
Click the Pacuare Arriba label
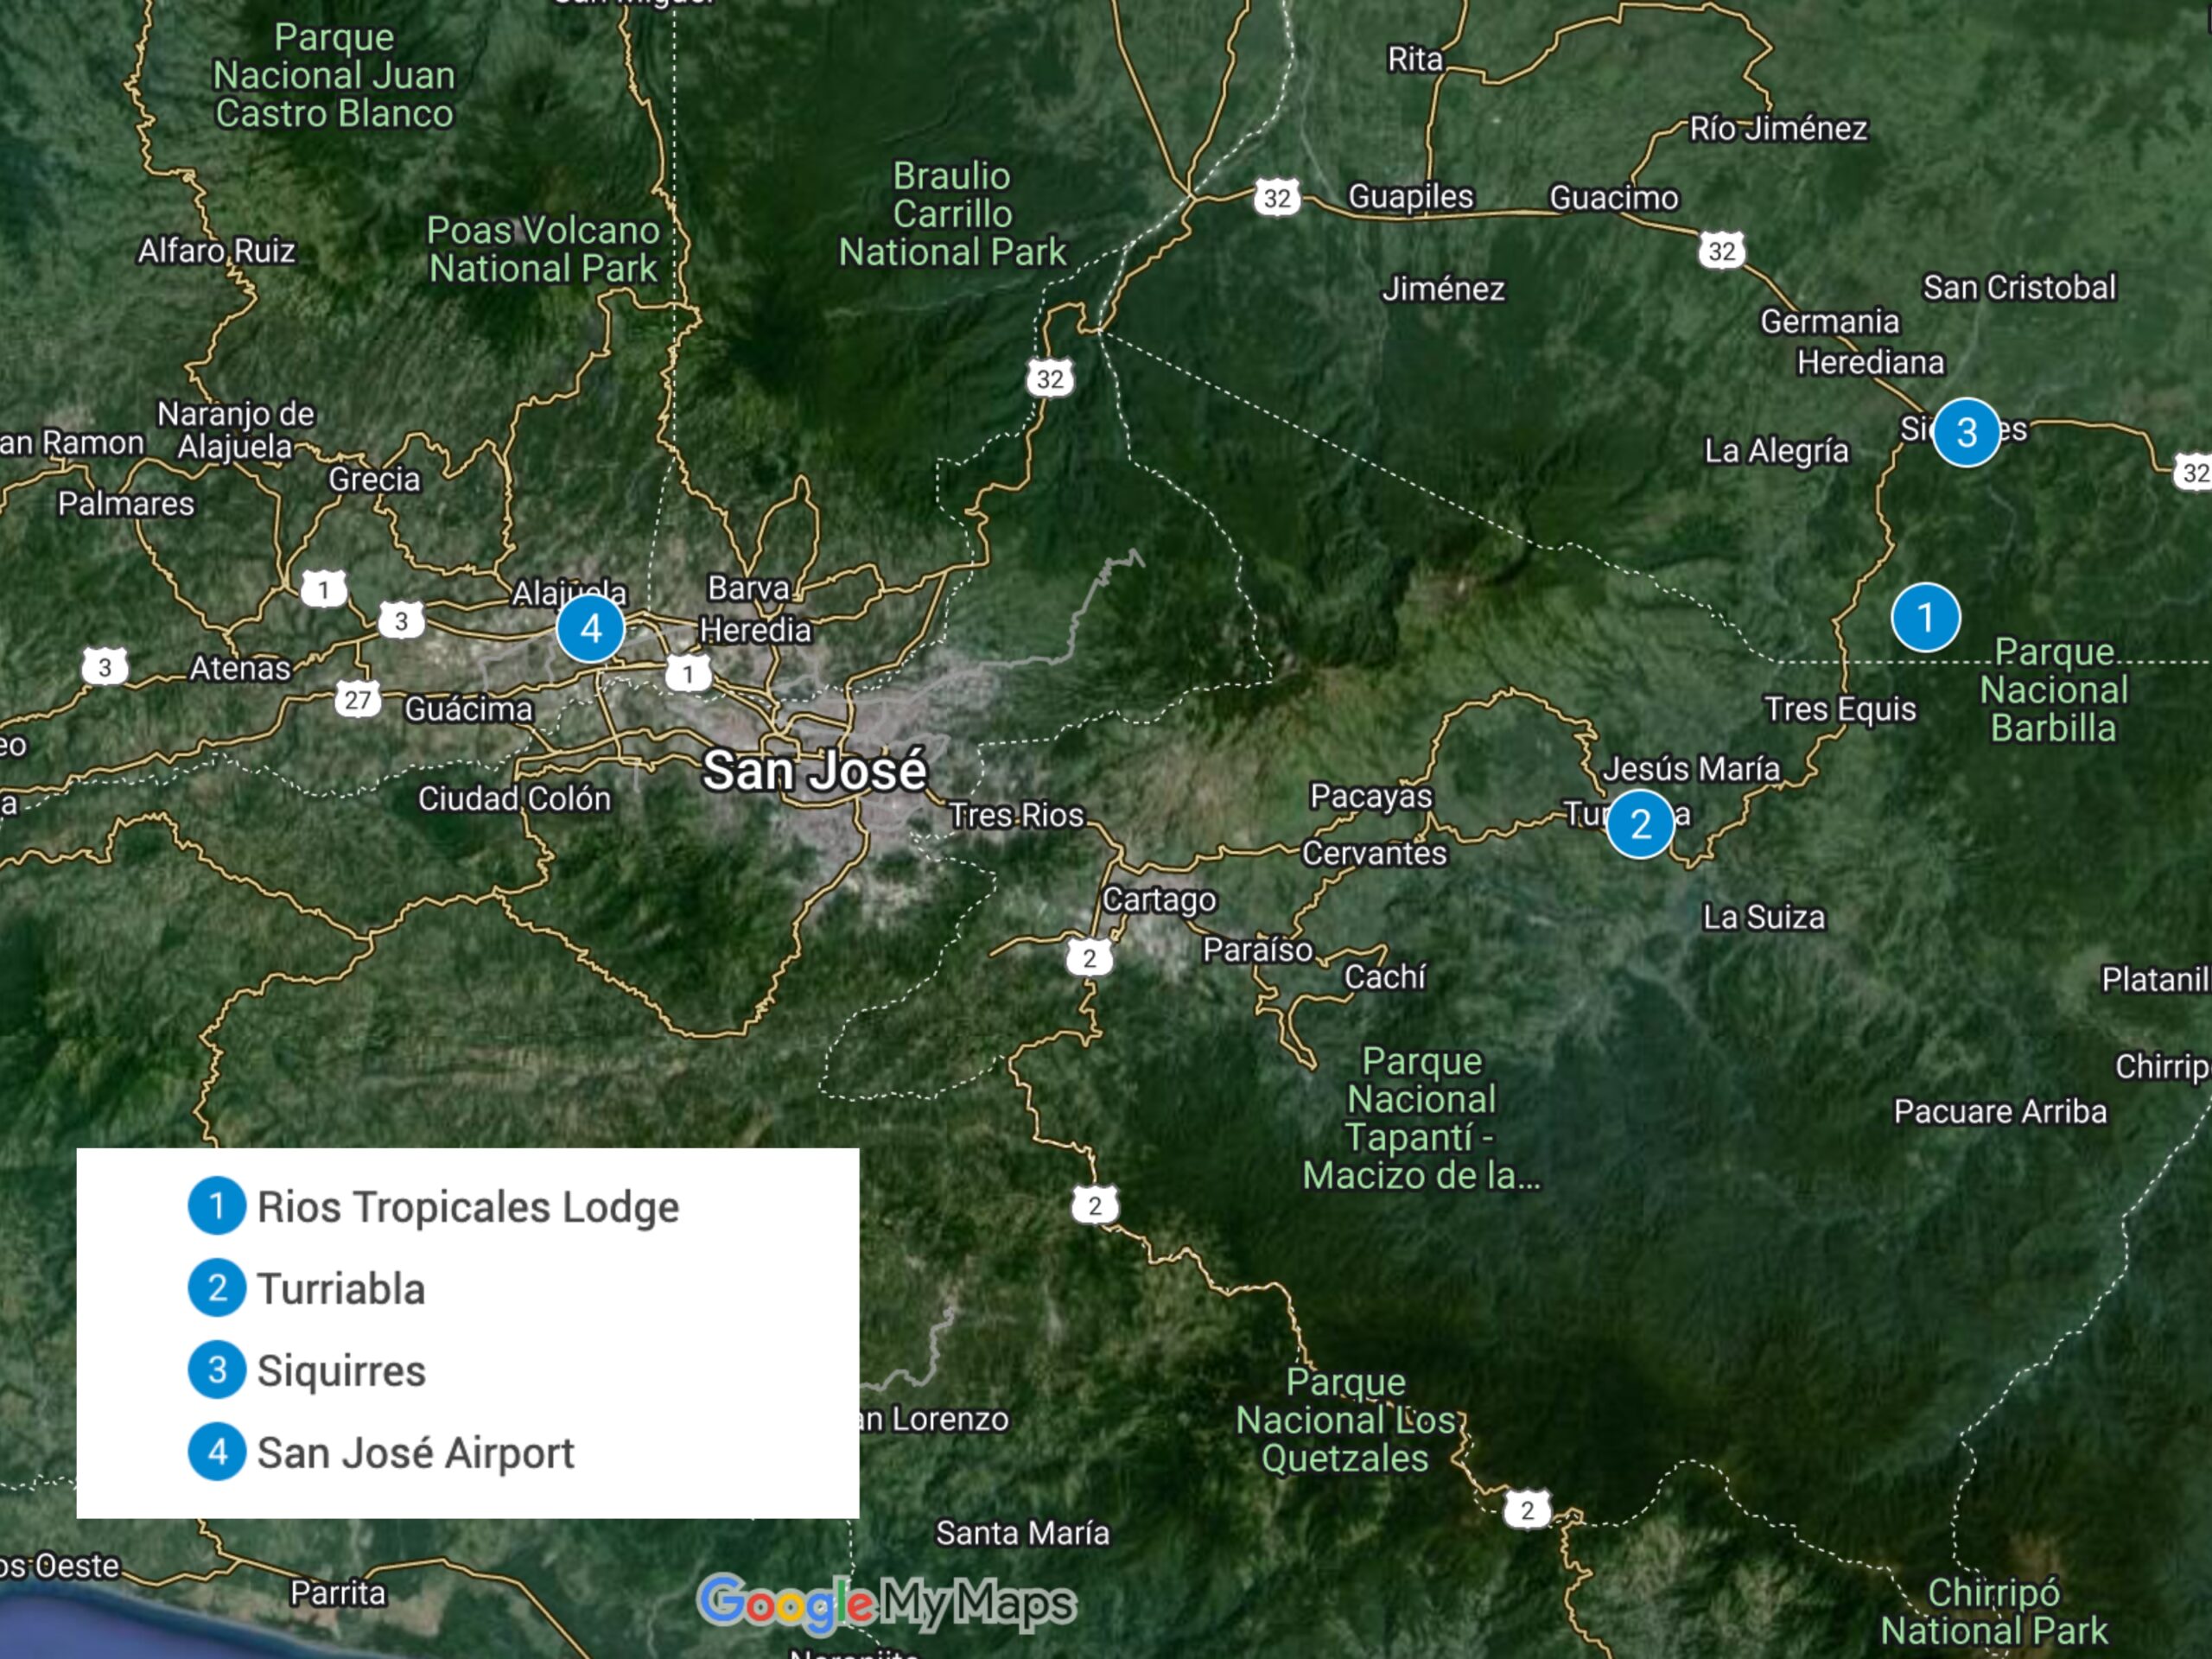coord(2000,1111)
